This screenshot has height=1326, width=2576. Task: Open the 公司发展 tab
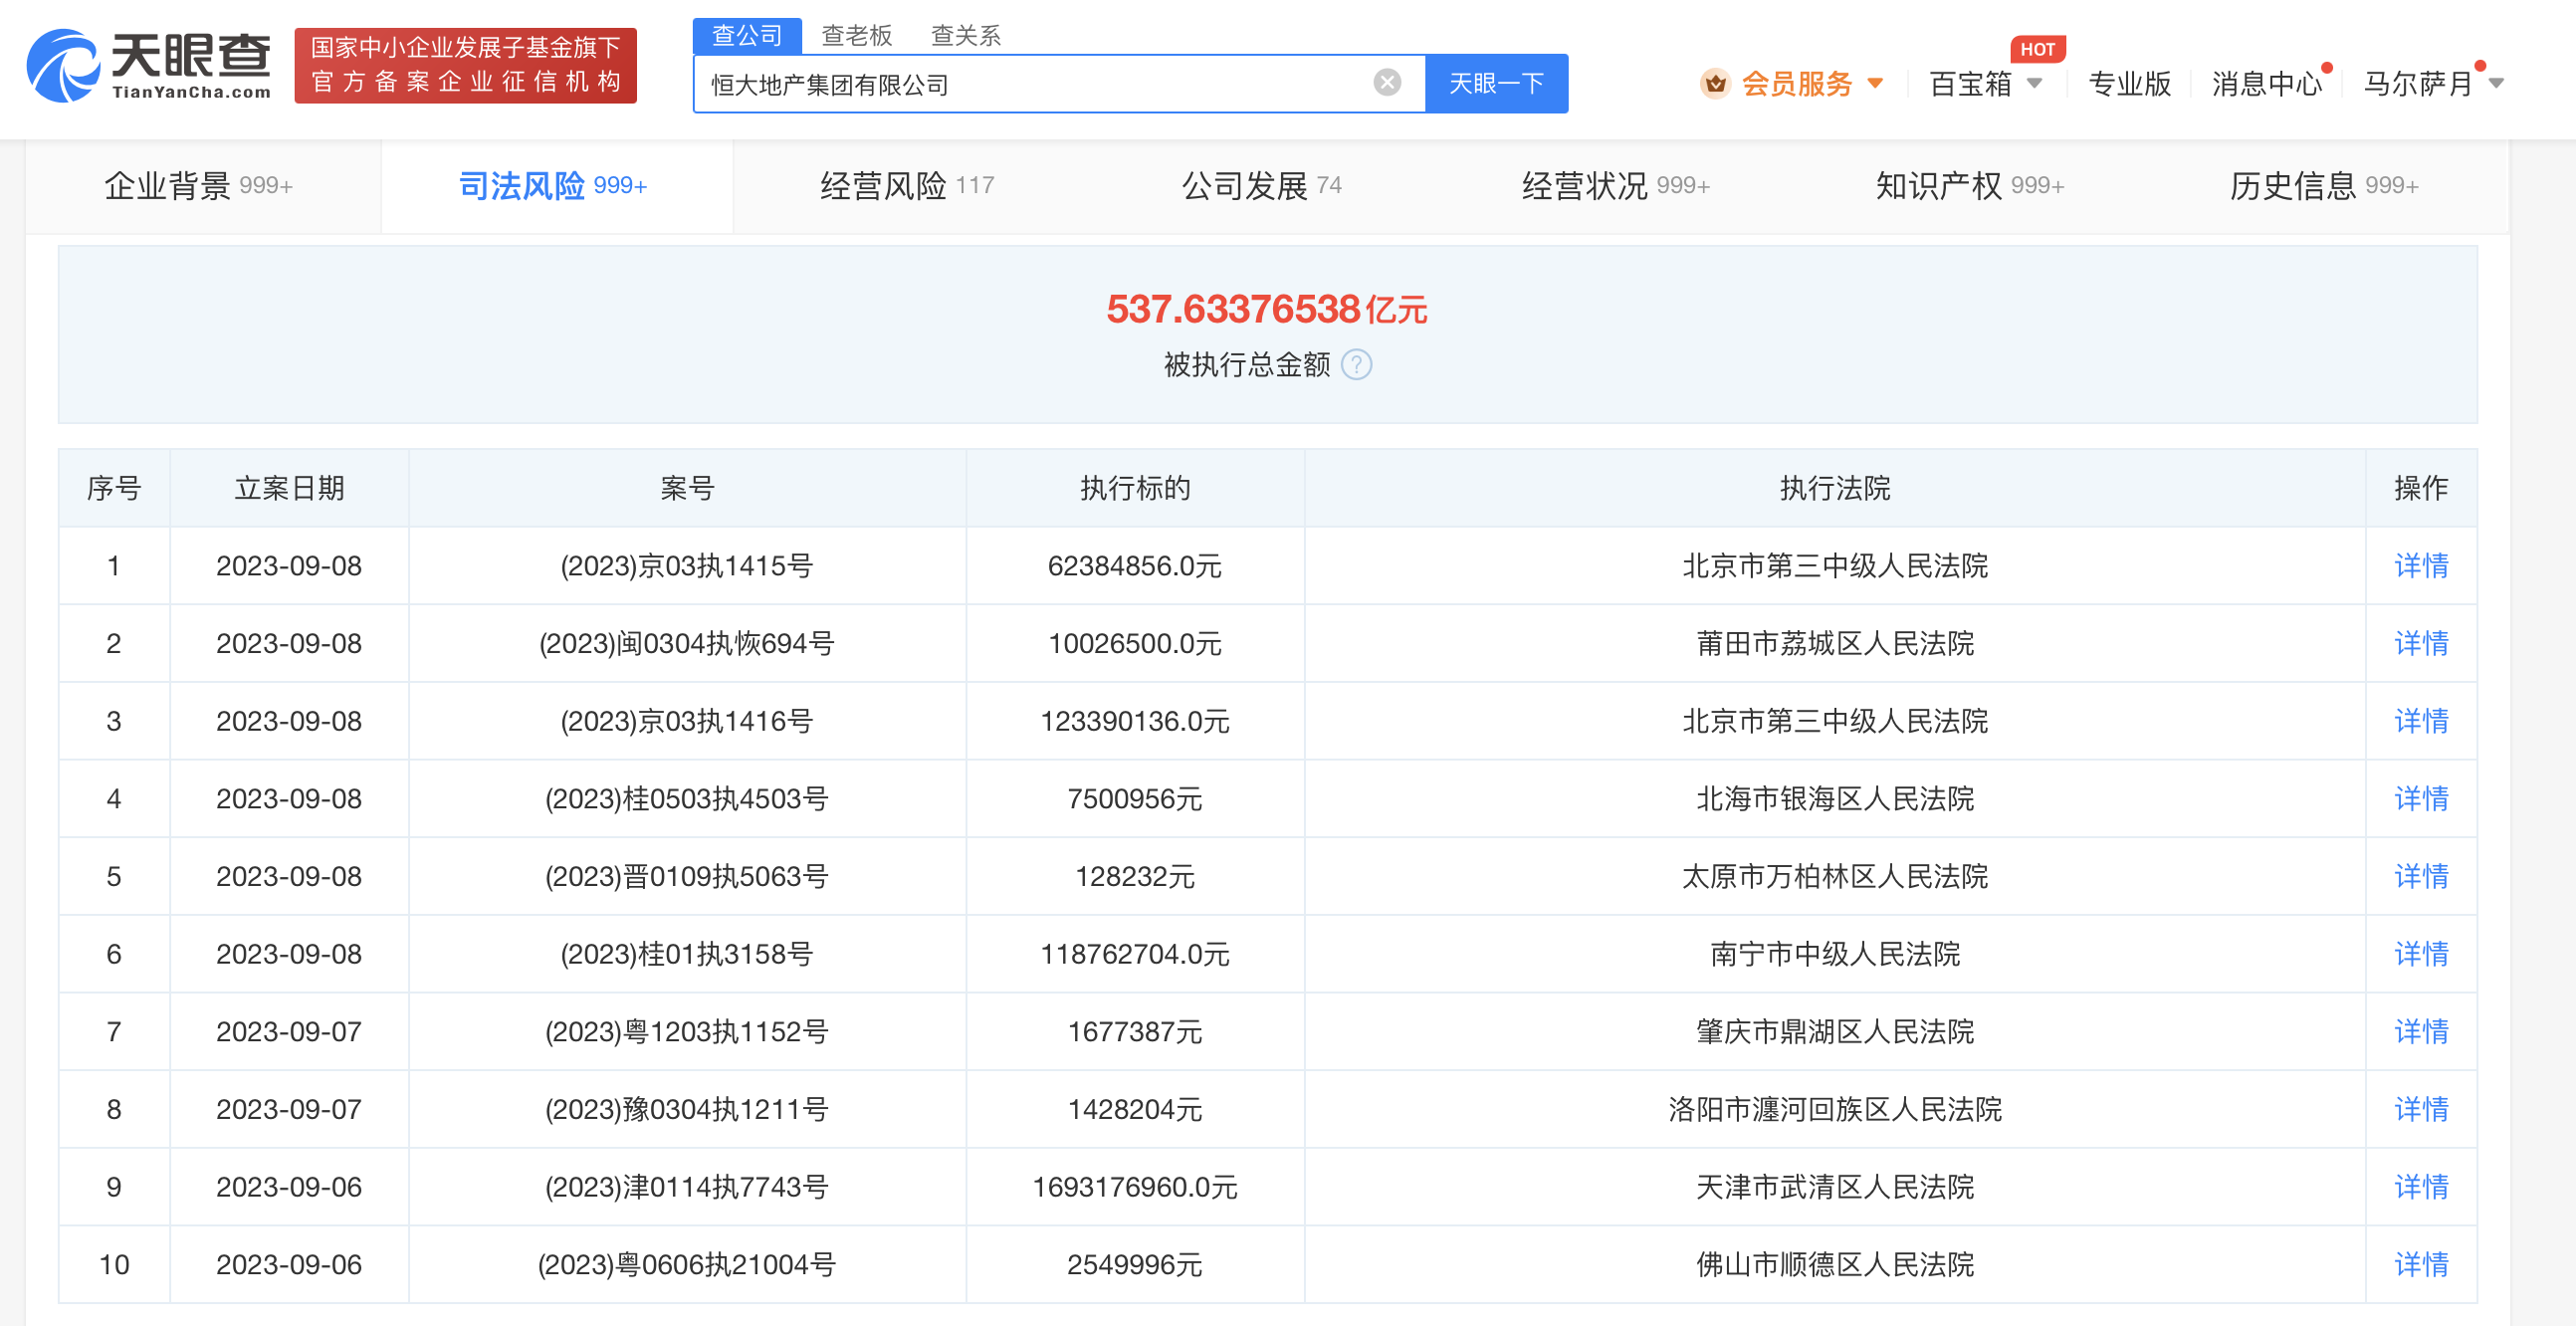(1261, 185)
